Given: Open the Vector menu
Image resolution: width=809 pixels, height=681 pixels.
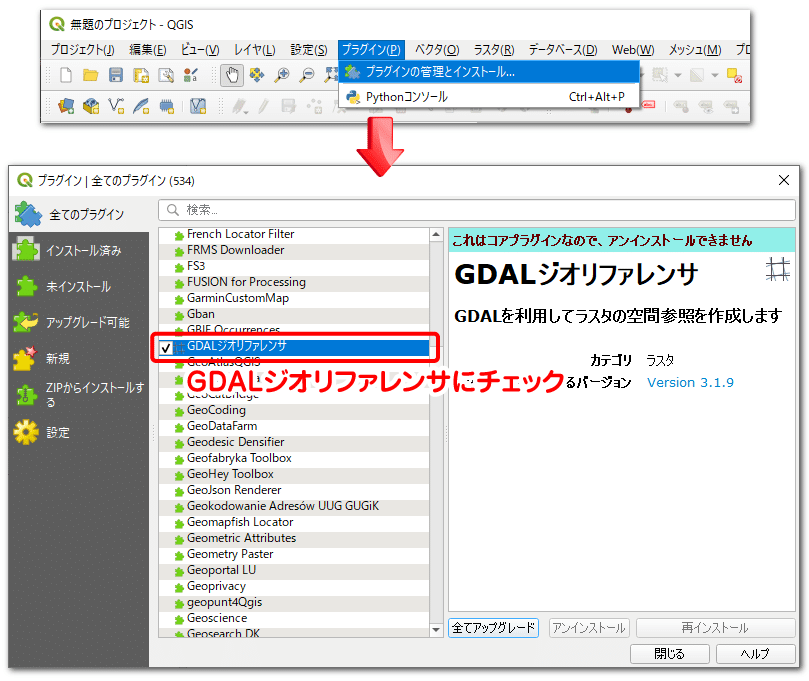Looking at the screenshot, I should pos(437,50).
